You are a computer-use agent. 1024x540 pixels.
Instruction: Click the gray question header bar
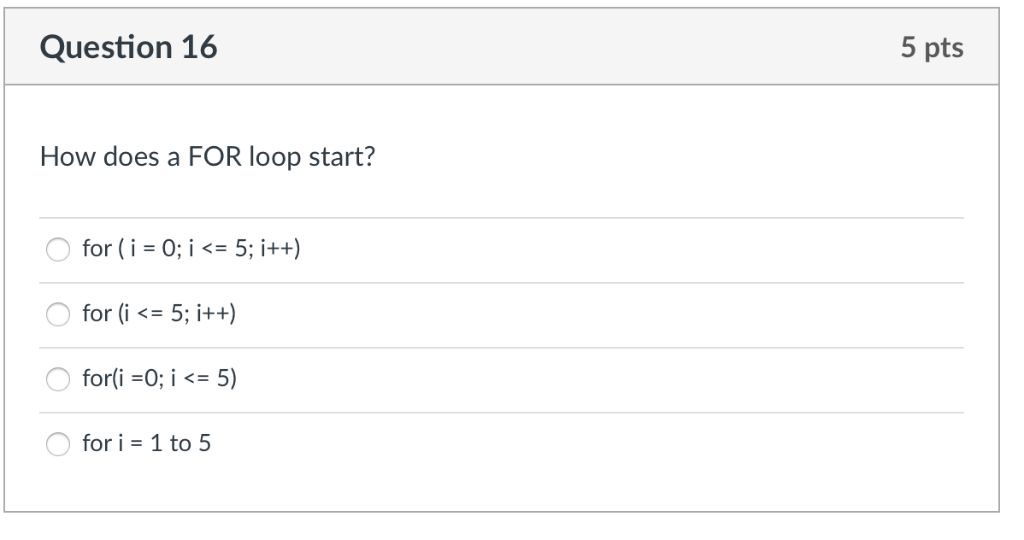point(502,47)
